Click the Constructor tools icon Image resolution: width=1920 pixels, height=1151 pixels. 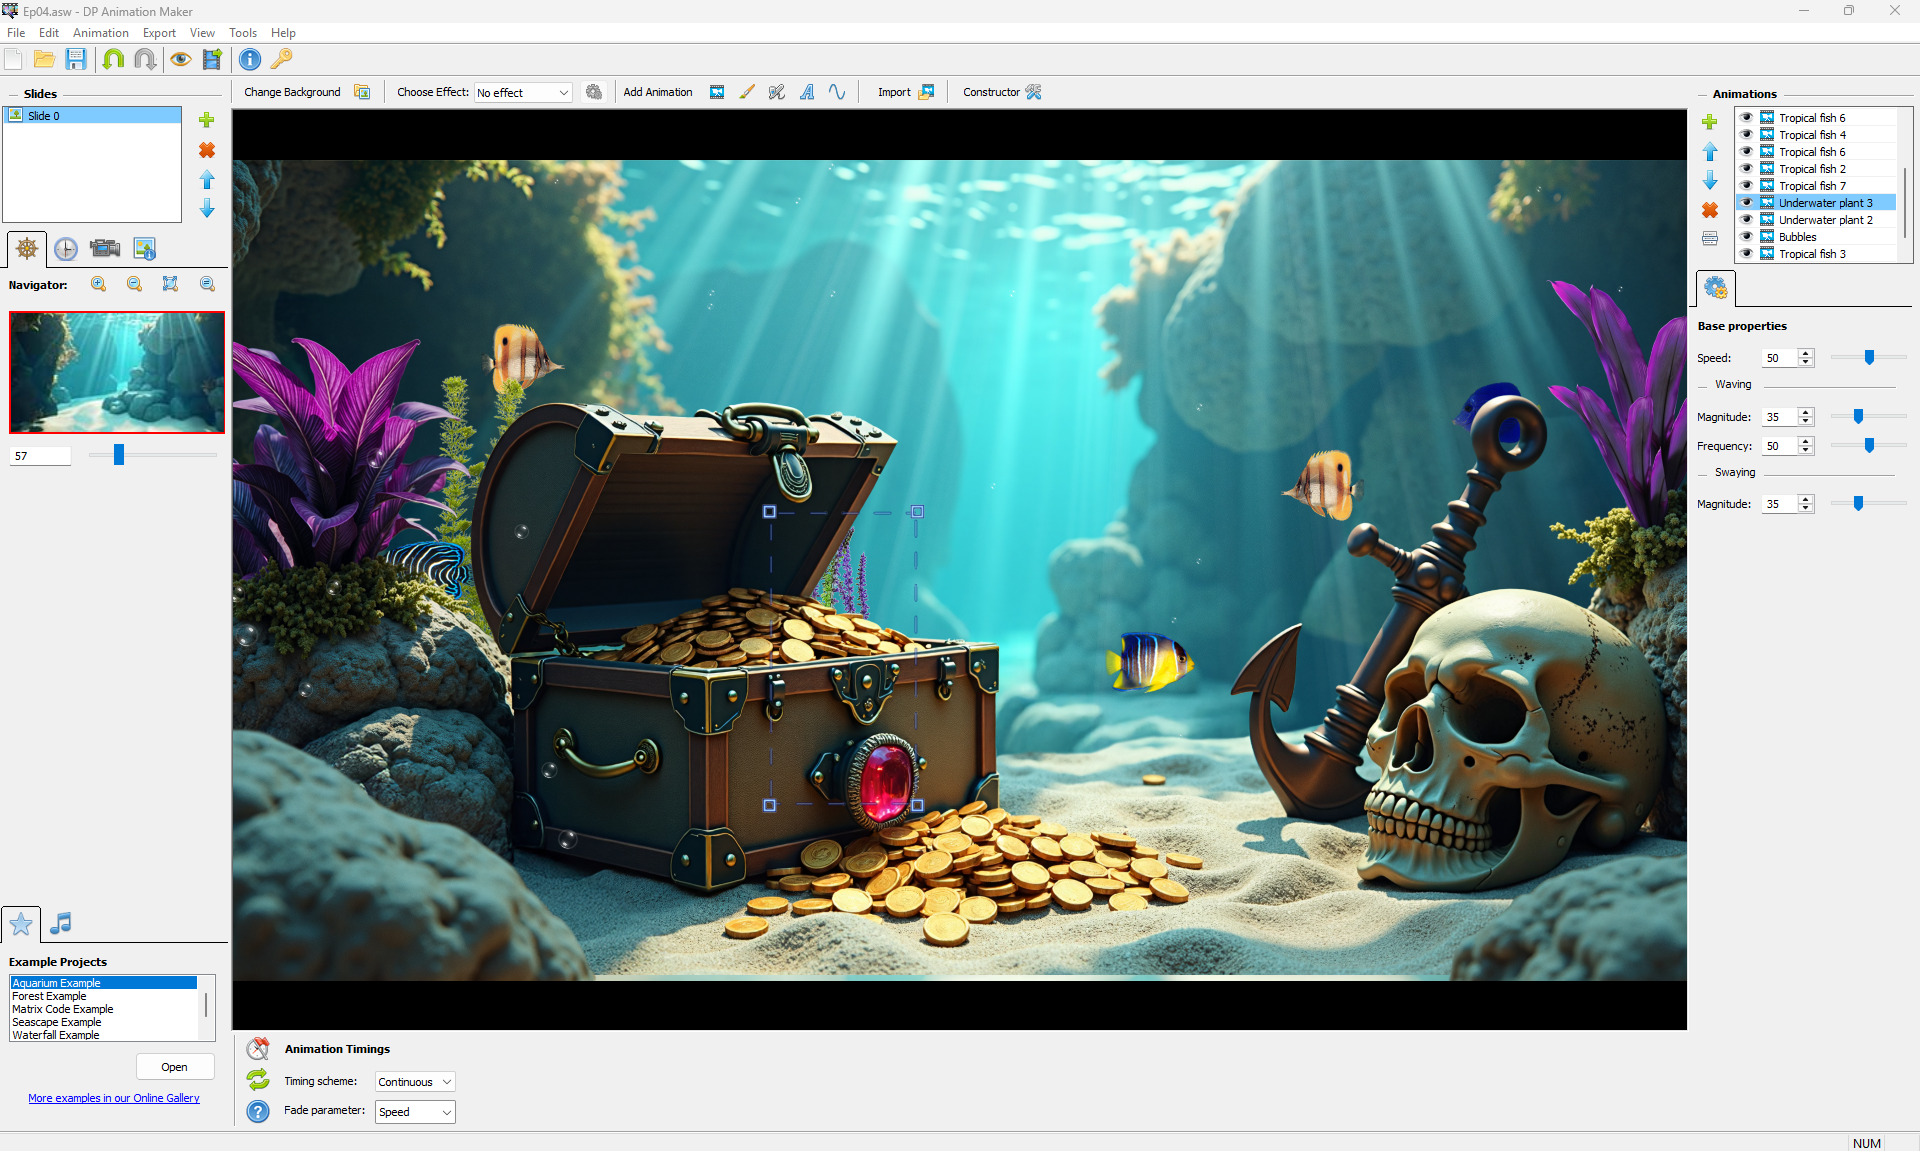pyautogui.click(x=1034, y=92)
